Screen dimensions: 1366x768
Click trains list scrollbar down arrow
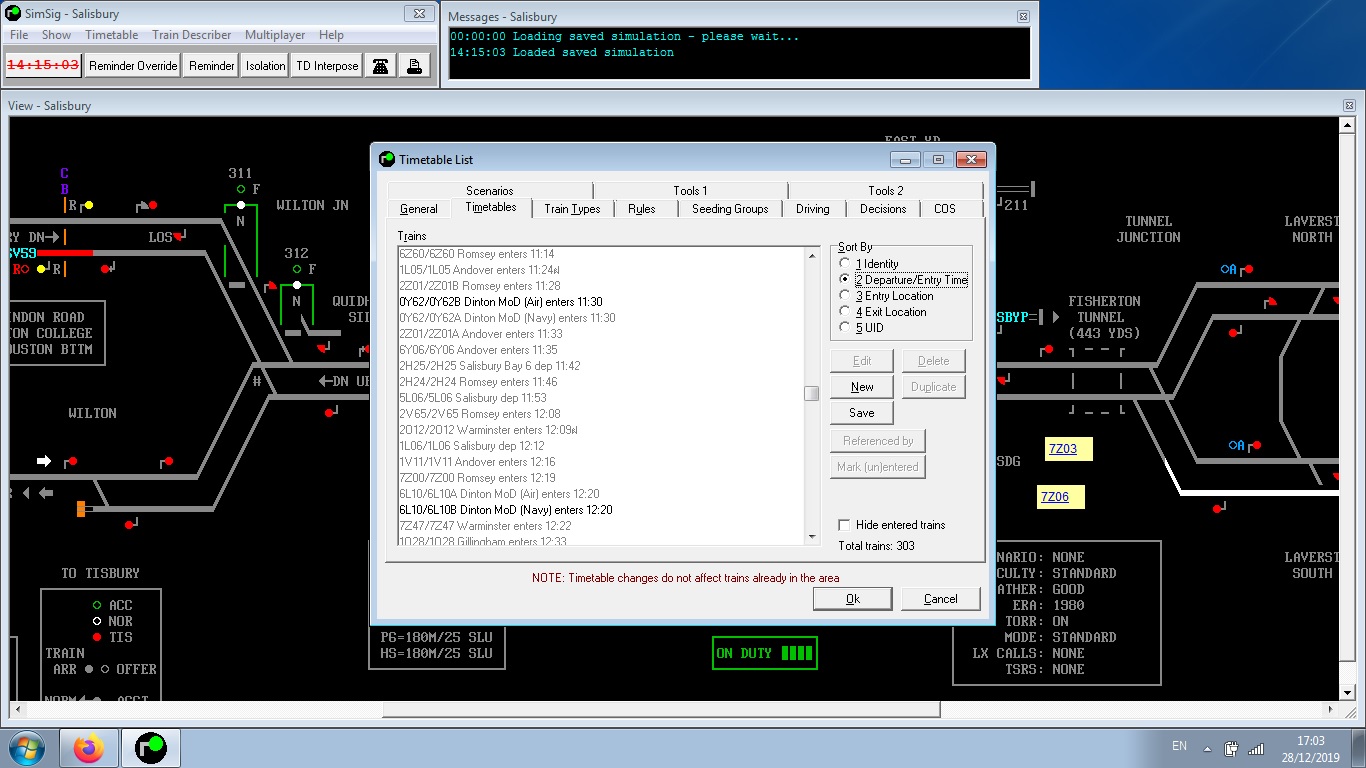(x=812, y=537)
